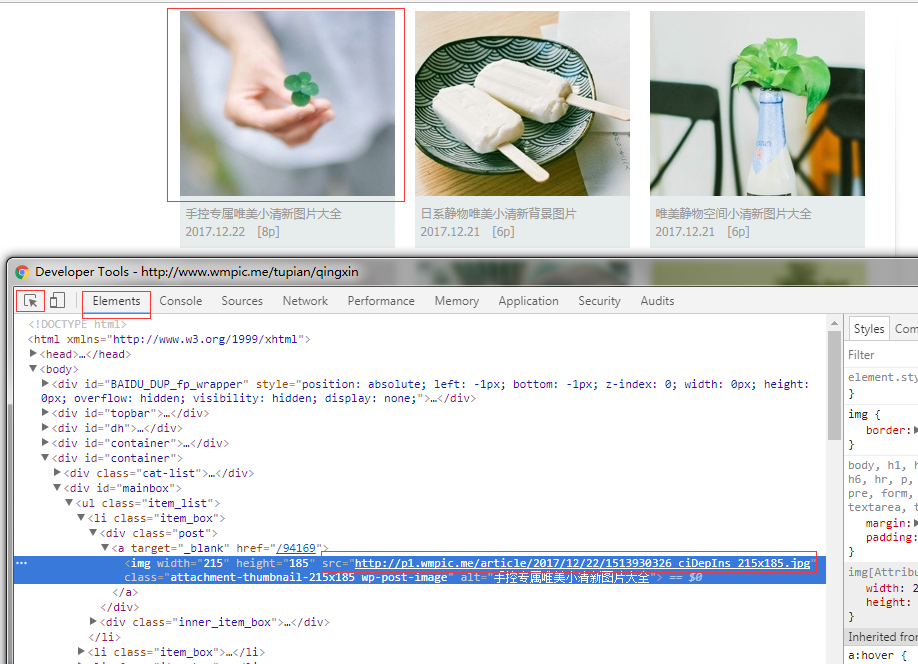Screen dimensions: 918x664
Task: Click the 2017.12.22 [8p] date text
Action: 232,232
